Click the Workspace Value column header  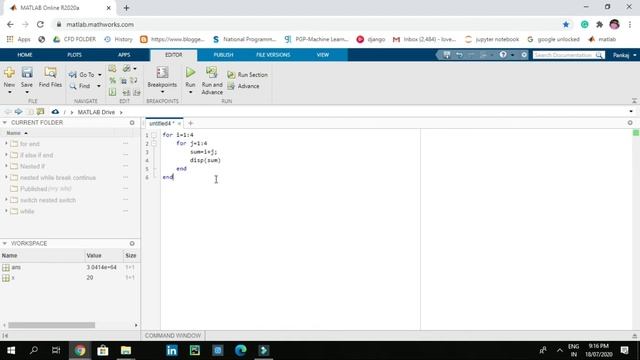tap(94, 256)
